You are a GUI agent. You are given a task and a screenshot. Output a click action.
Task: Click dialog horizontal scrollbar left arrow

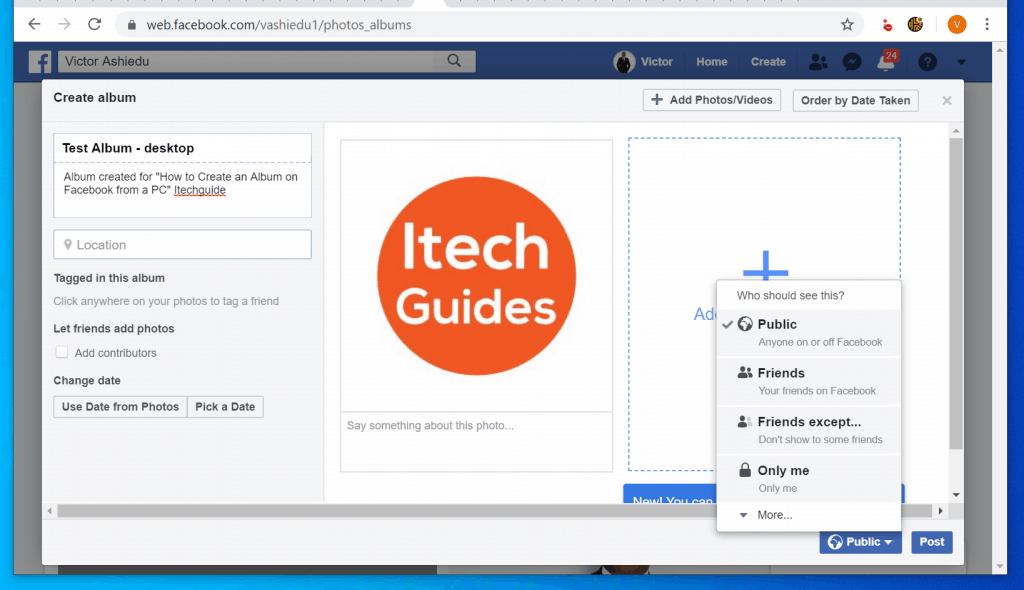(50, 511)
